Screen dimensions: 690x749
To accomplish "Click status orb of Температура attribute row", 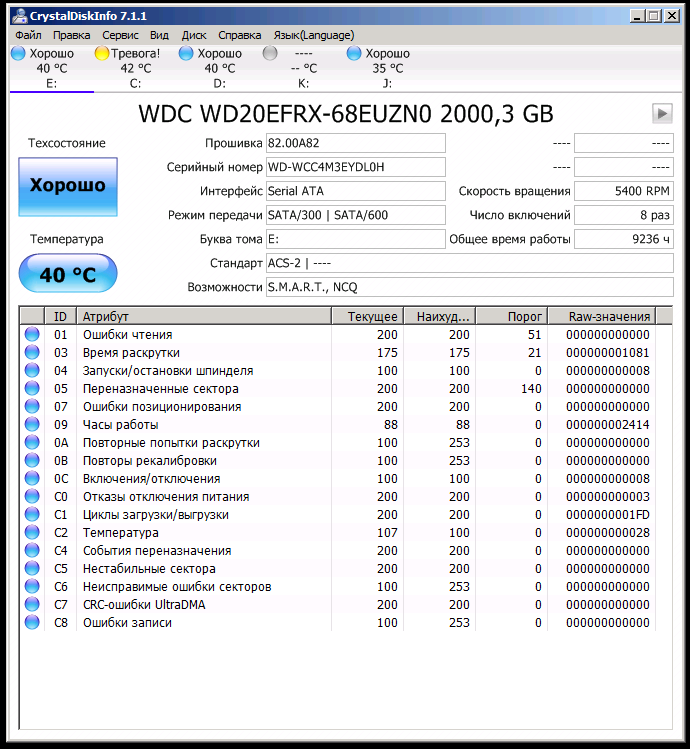I will [32, 533].
